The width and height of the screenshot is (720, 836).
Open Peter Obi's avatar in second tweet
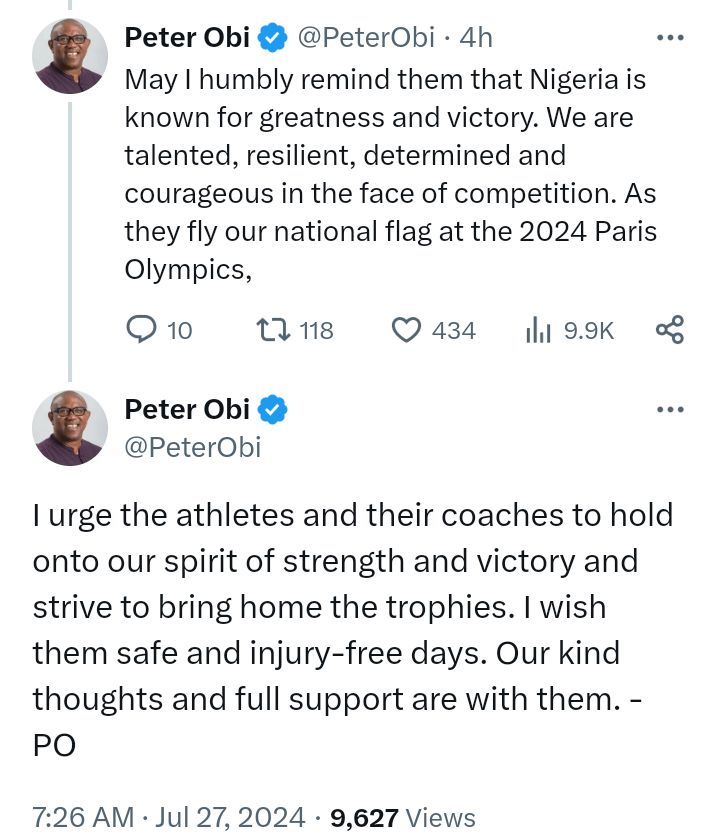pos(70,427)
